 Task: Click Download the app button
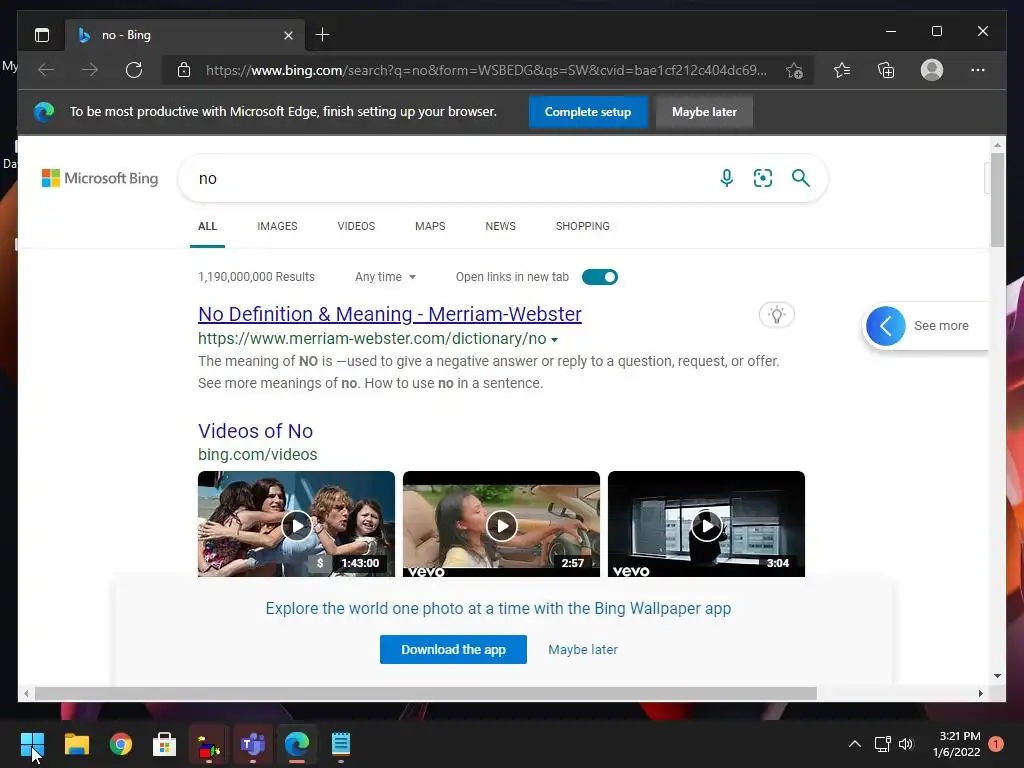tap(453, 649)
